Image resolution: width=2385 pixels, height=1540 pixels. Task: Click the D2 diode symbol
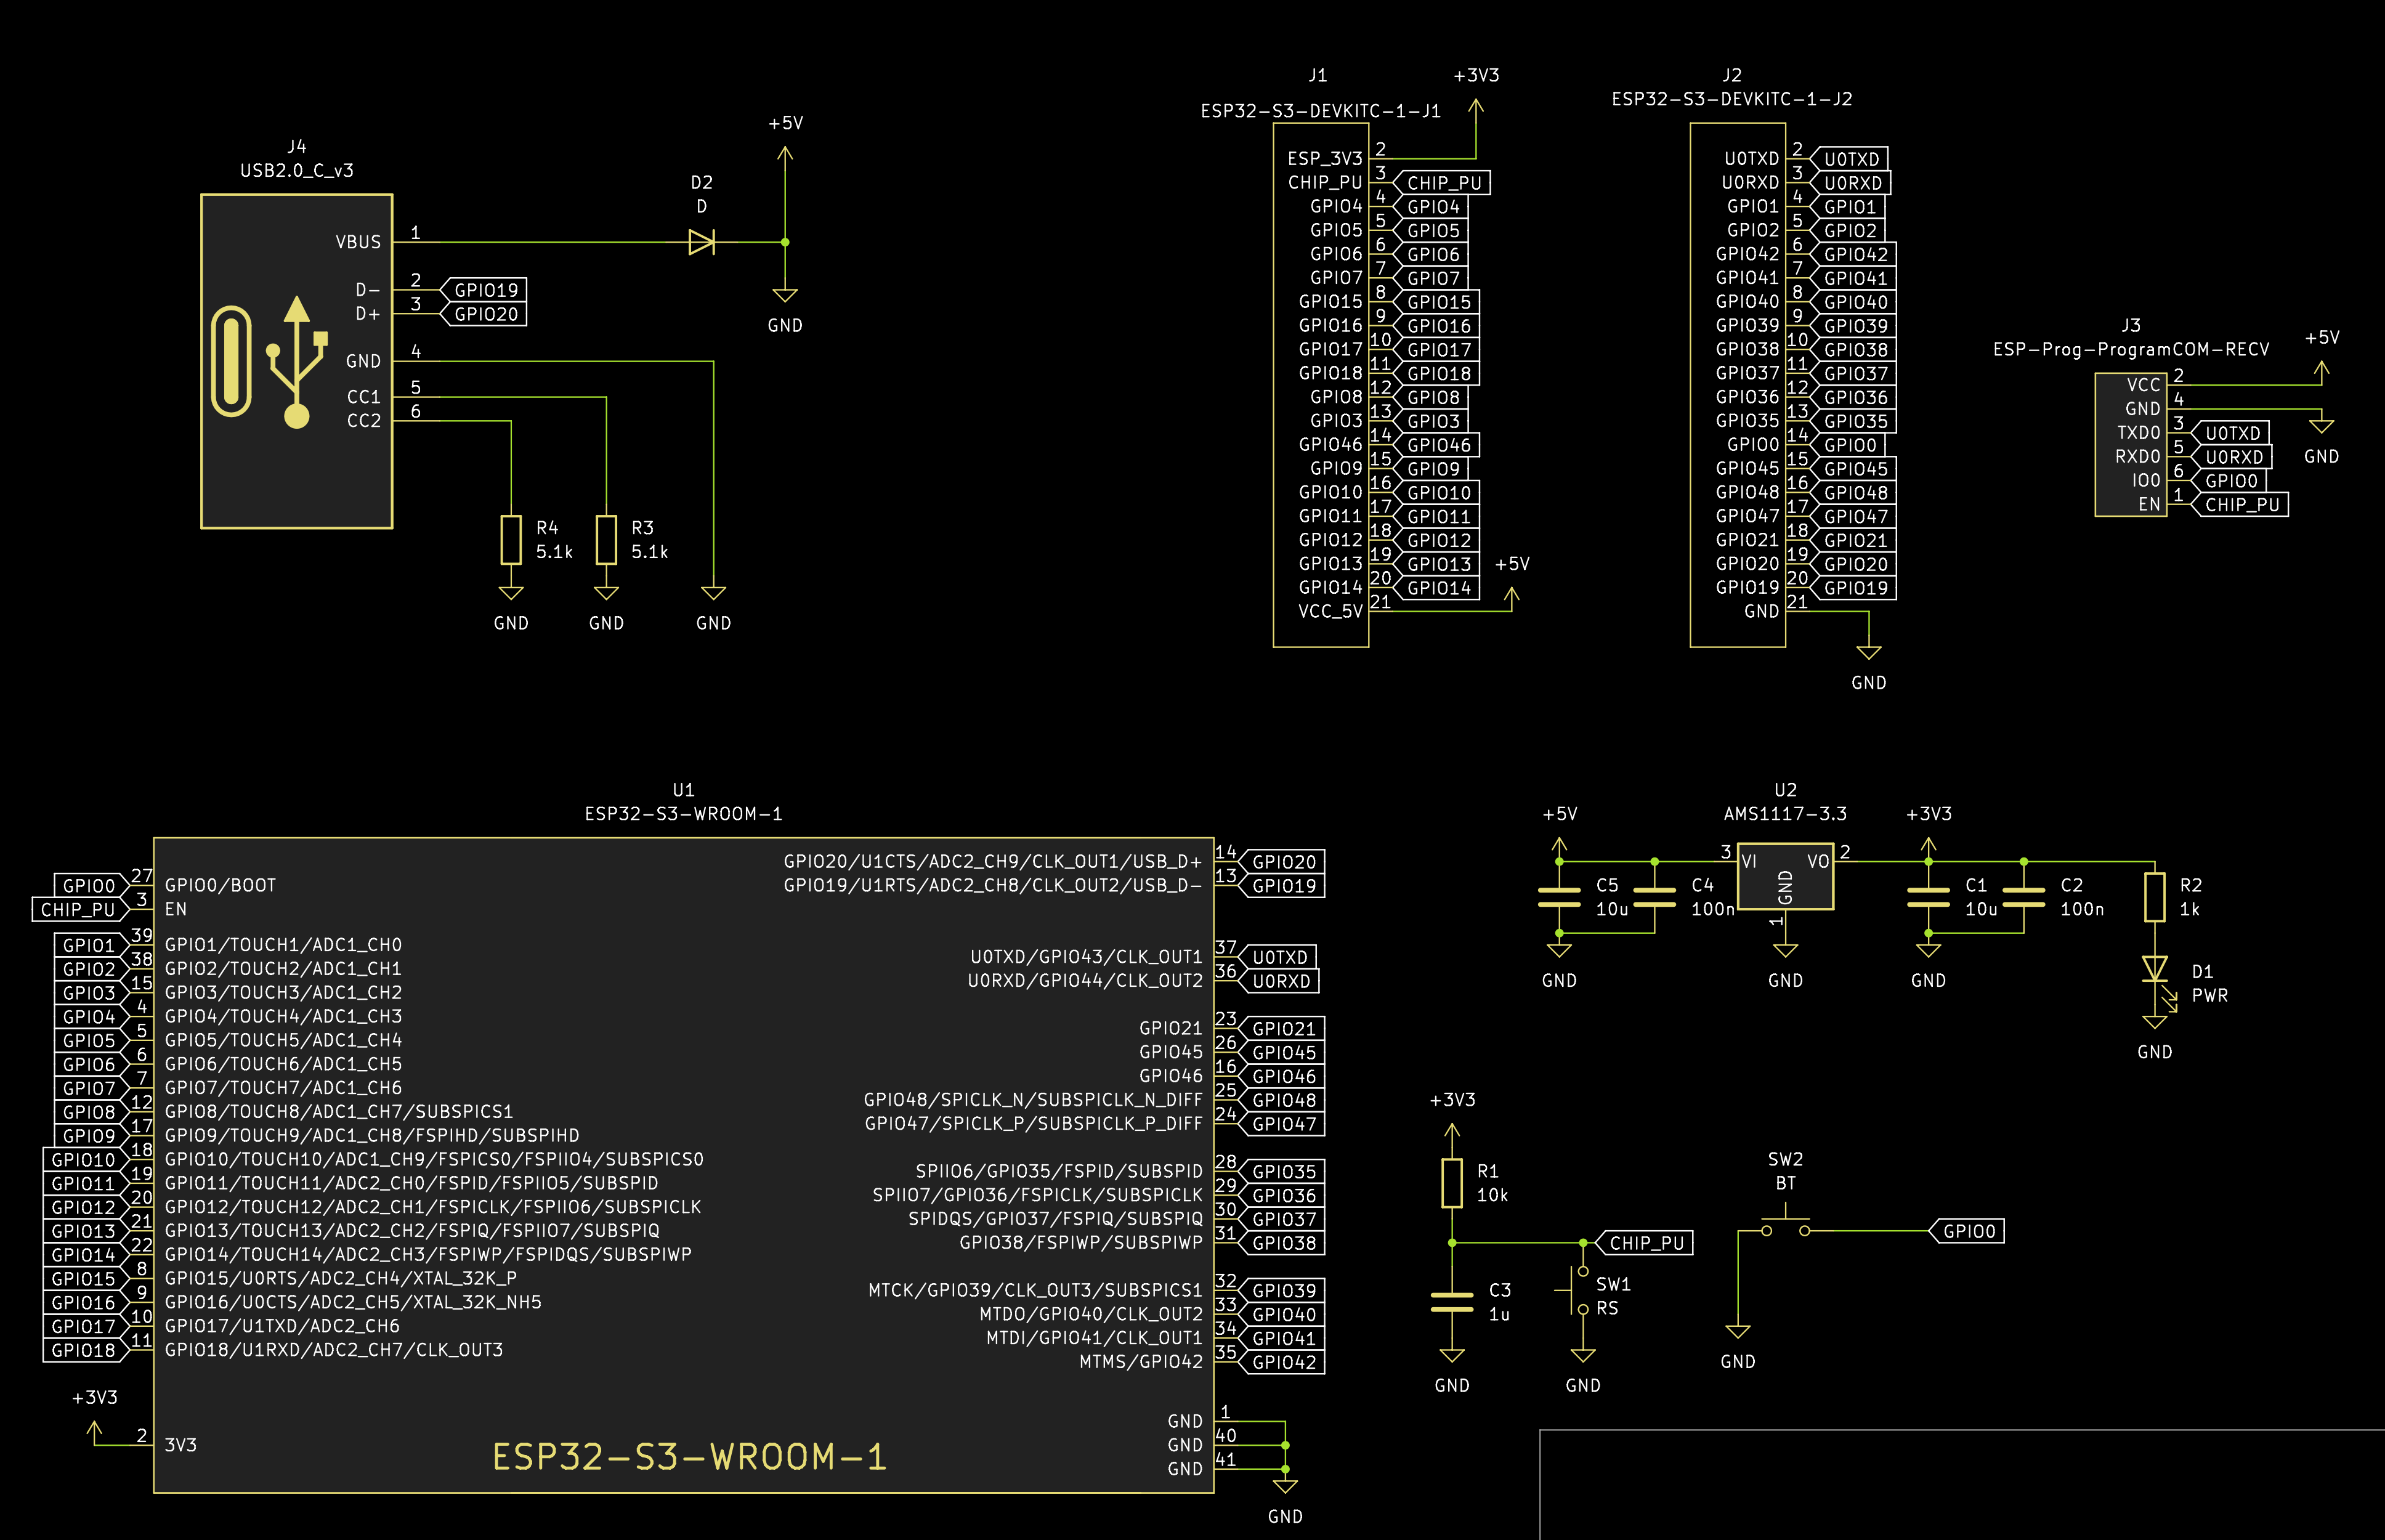(x=701, y=242)
